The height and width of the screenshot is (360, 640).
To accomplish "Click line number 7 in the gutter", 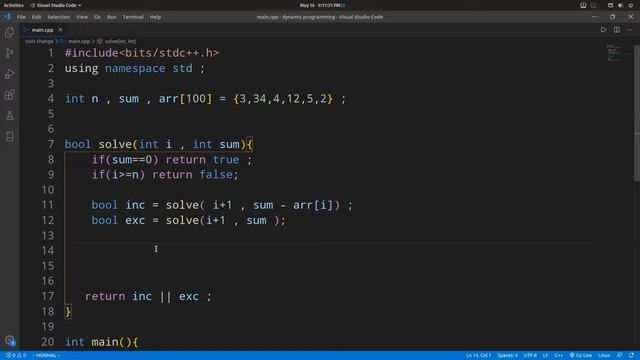I will pos(51,144).
